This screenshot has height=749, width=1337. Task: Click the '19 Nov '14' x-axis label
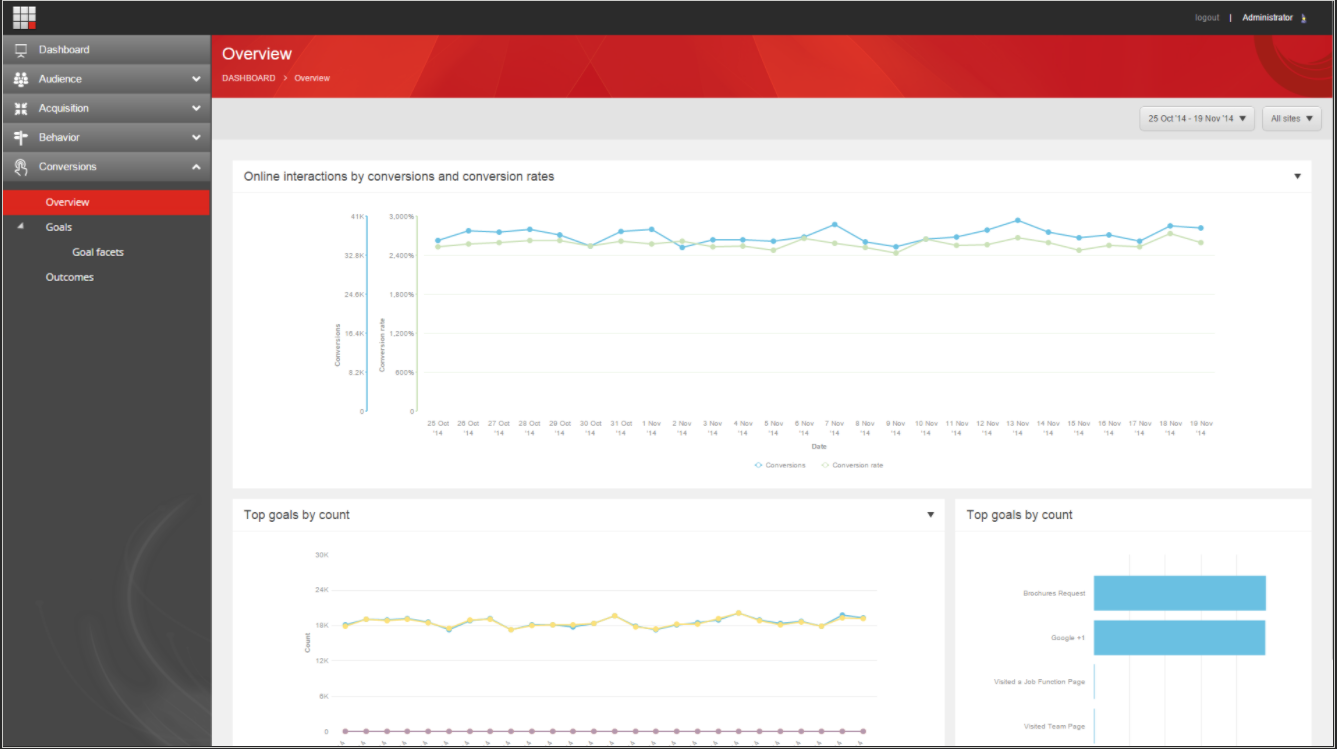1201,428
